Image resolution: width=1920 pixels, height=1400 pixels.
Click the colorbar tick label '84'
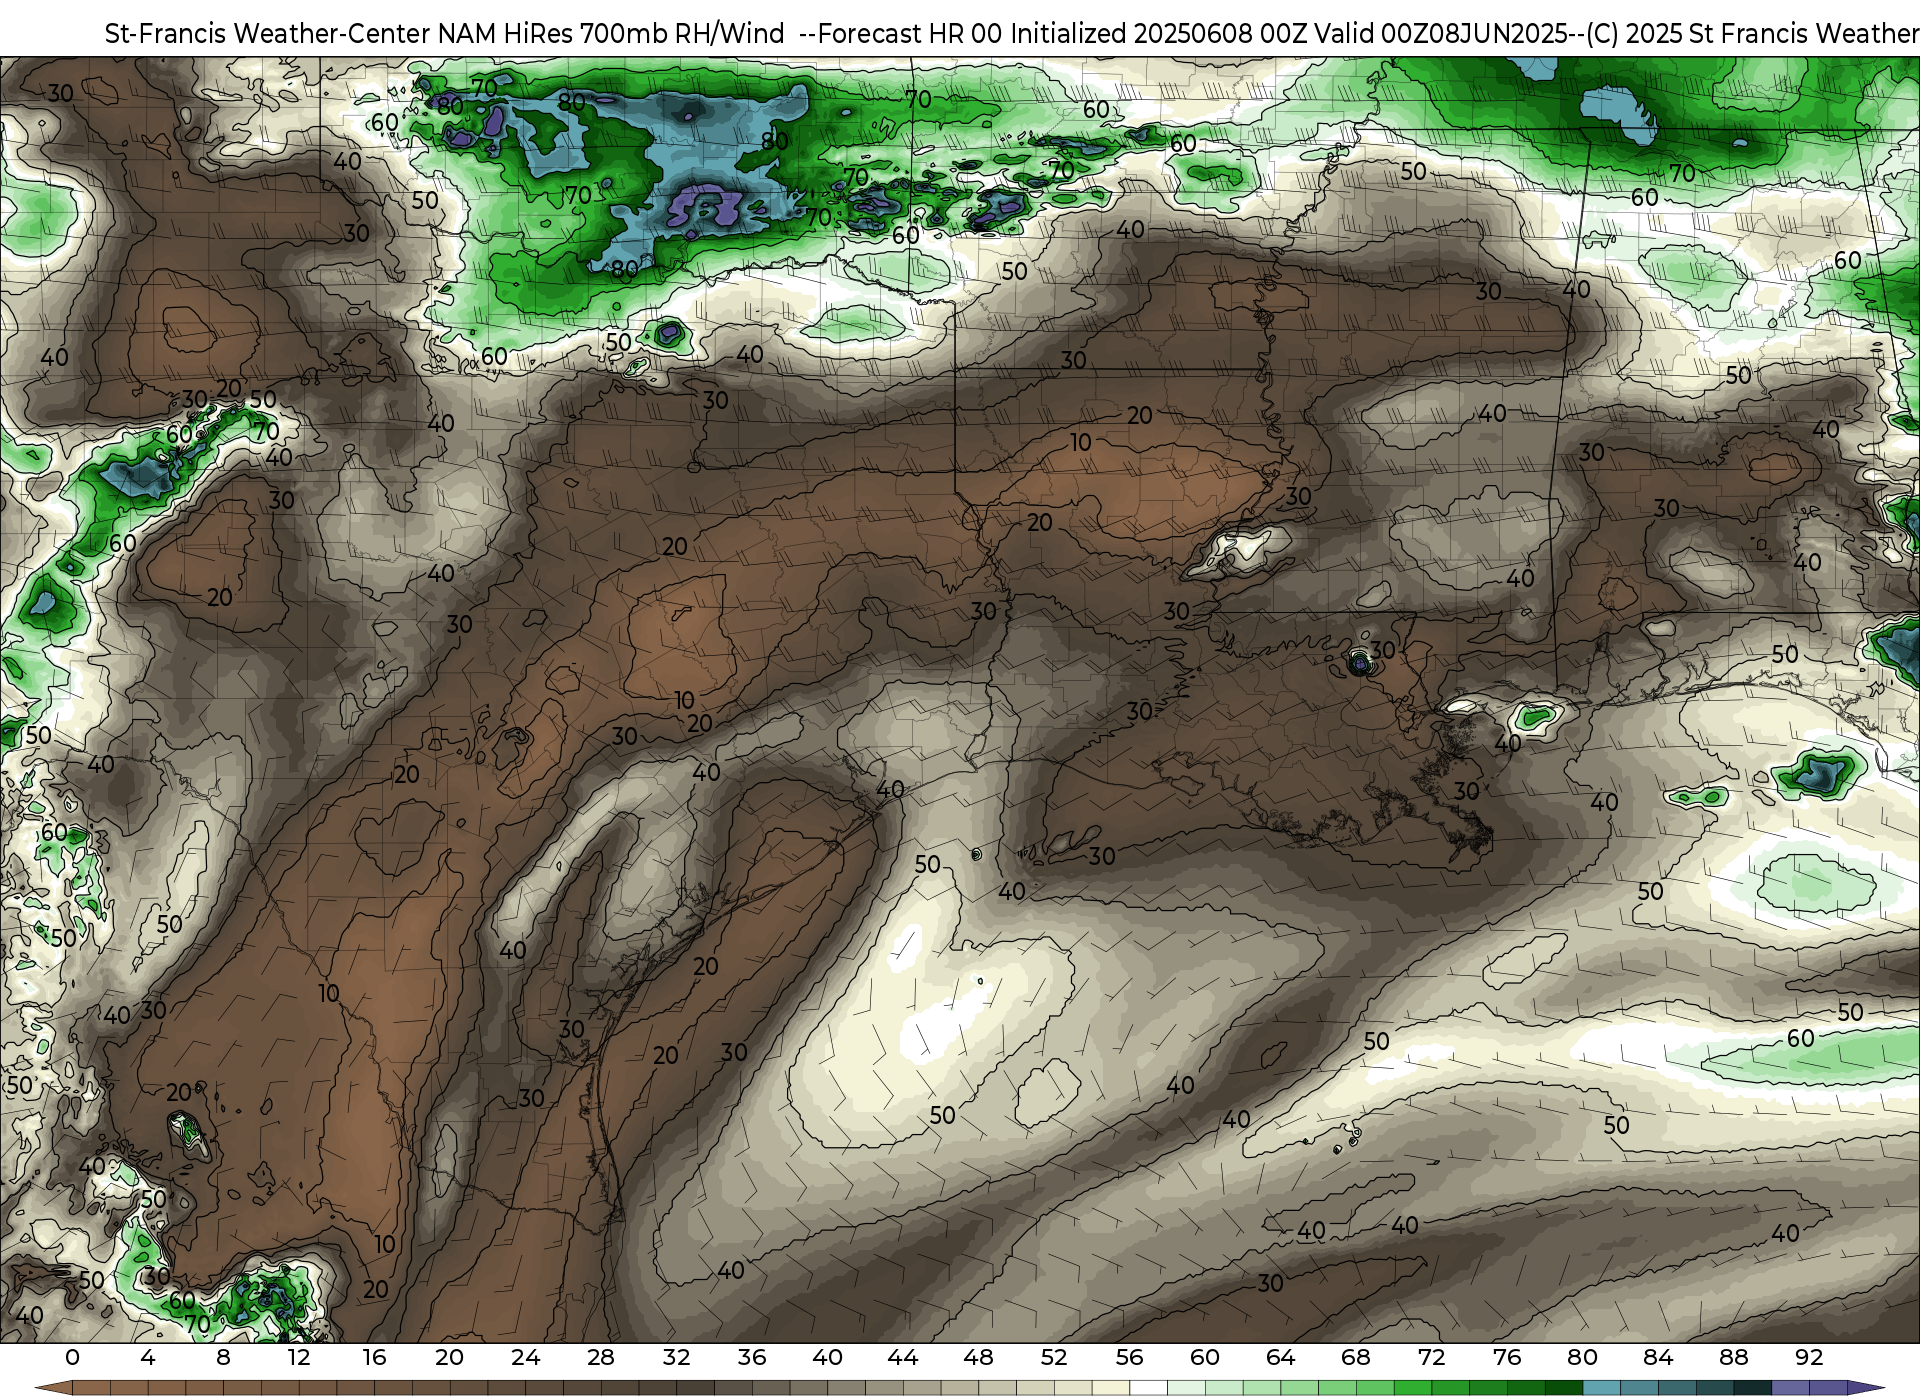1658,1357
